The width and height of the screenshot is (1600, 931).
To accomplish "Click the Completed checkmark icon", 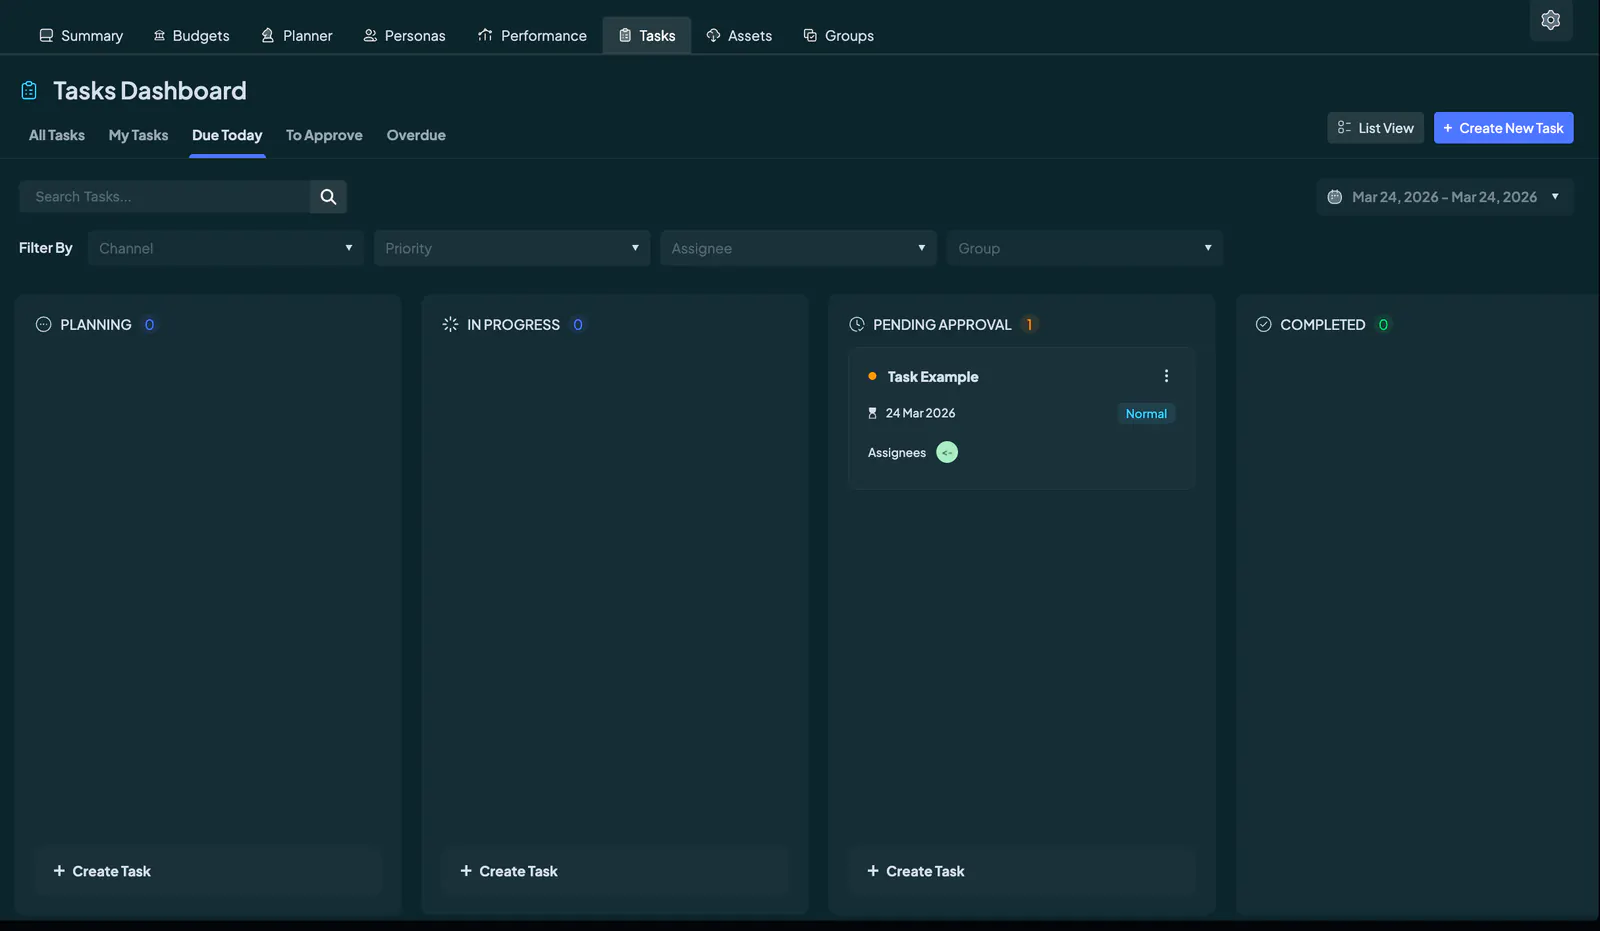I will pos(1264,324).
